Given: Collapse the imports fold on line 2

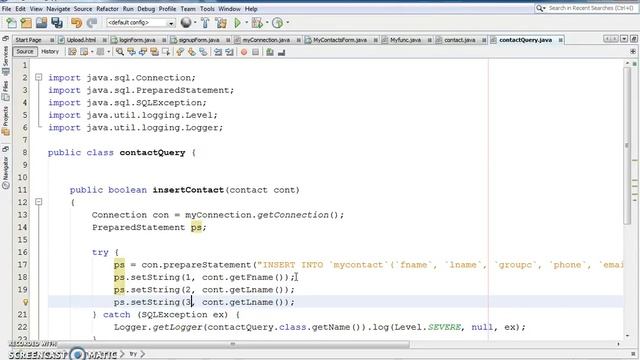Looking at the screenshot, I should 38,77.
